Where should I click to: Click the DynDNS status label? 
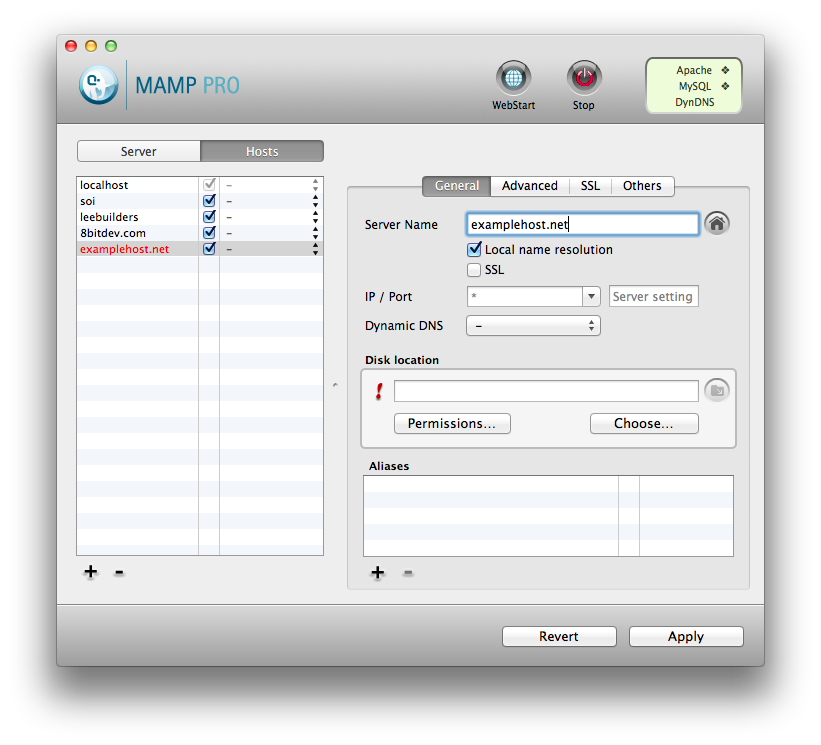click(x=694, y=102)
